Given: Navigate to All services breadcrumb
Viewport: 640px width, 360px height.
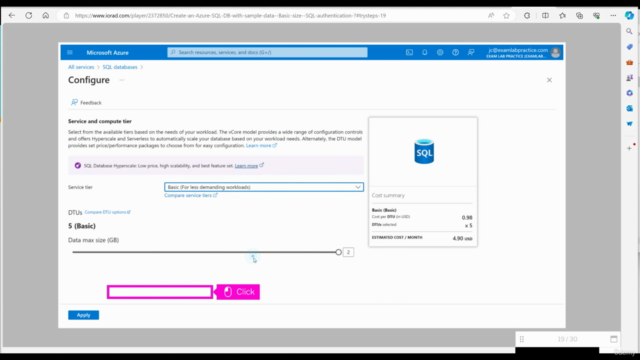Looking at the screenshot, I should click(x=81, y=67).
